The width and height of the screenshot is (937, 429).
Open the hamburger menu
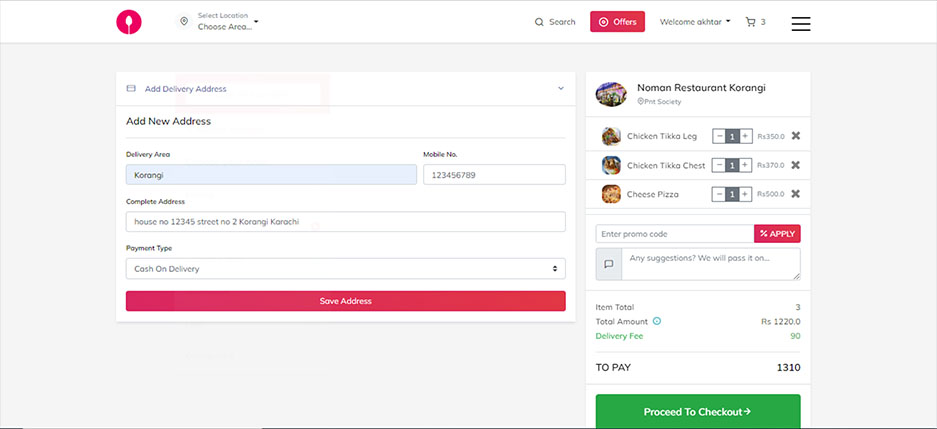pos(800,23)
